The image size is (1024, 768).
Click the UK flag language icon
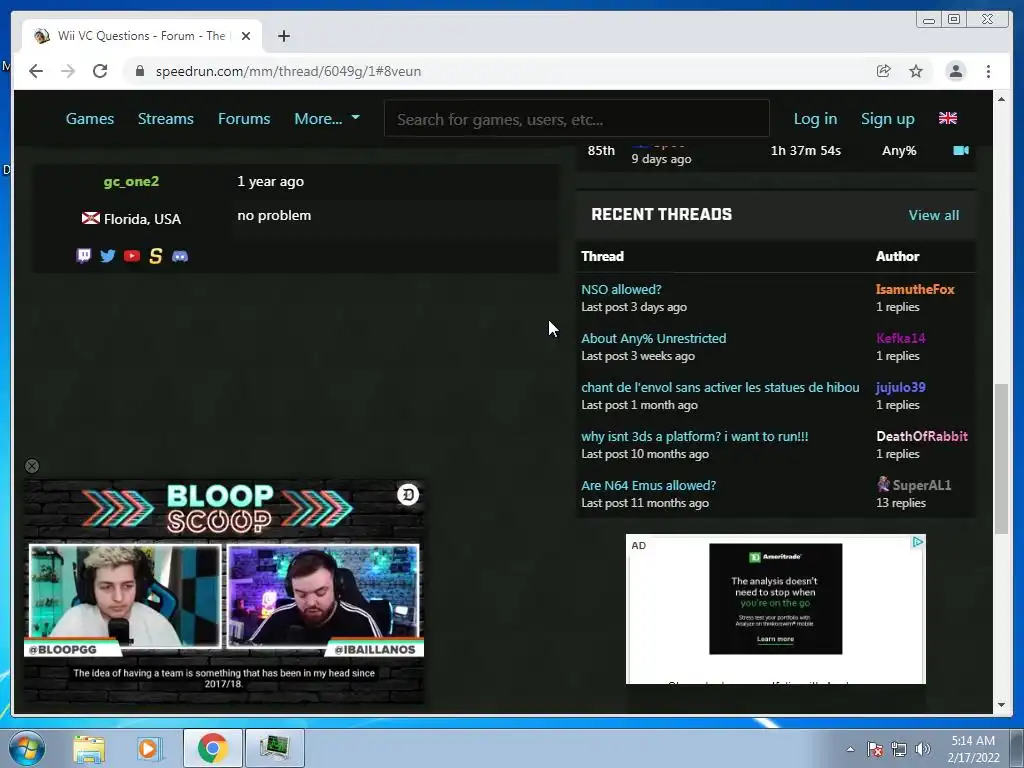[948, 118]
